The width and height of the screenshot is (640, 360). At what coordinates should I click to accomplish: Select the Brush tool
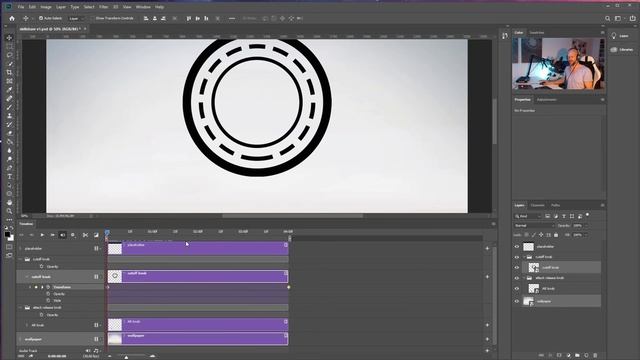[9, 107]
